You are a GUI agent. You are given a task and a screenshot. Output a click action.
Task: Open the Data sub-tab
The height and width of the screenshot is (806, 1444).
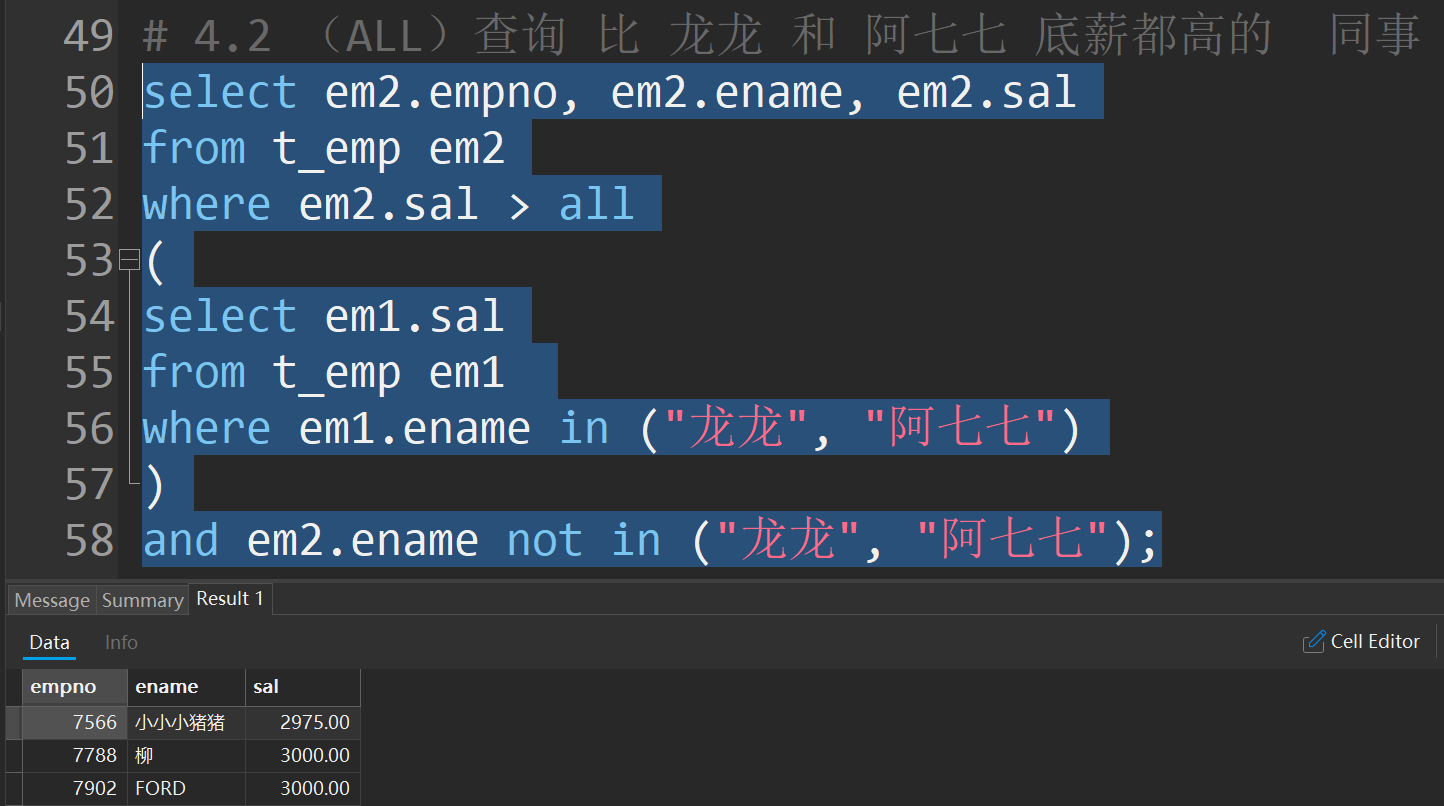point(49,642)
